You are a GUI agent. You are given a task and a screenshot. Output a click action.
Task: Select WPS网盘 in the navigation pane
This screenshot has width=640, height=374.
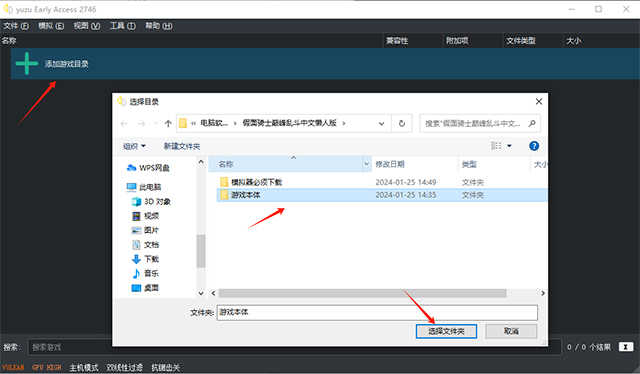pyautogui.click(x=148, y=168)
